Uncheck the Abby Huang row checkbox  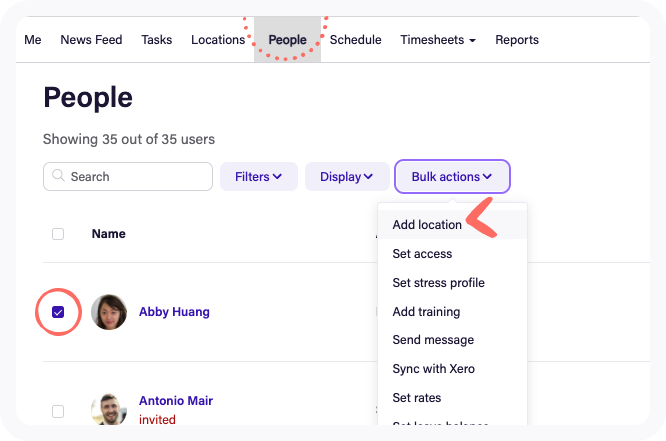click(x=58, y=312)
